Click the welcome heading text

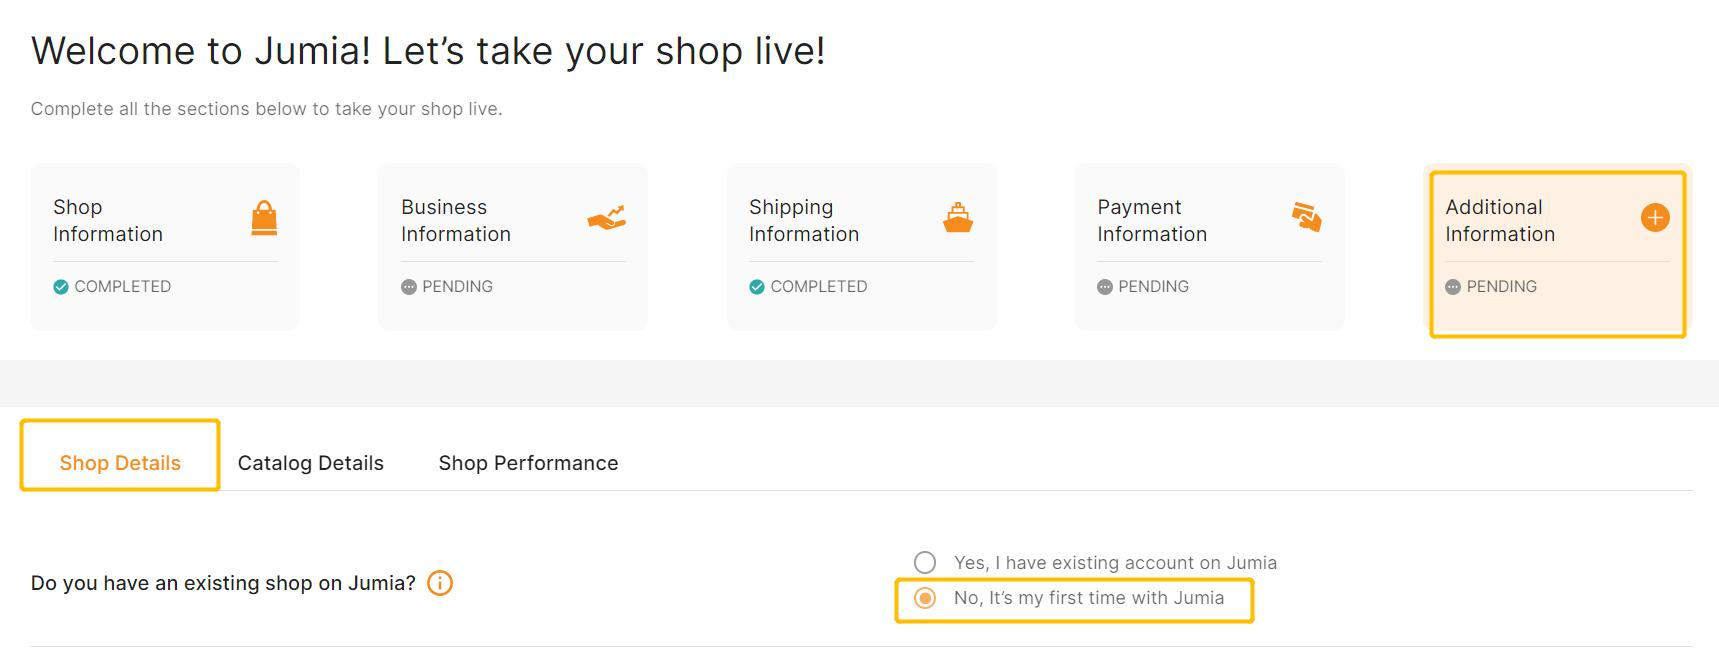pyautogui.click(x=428, y=49)
